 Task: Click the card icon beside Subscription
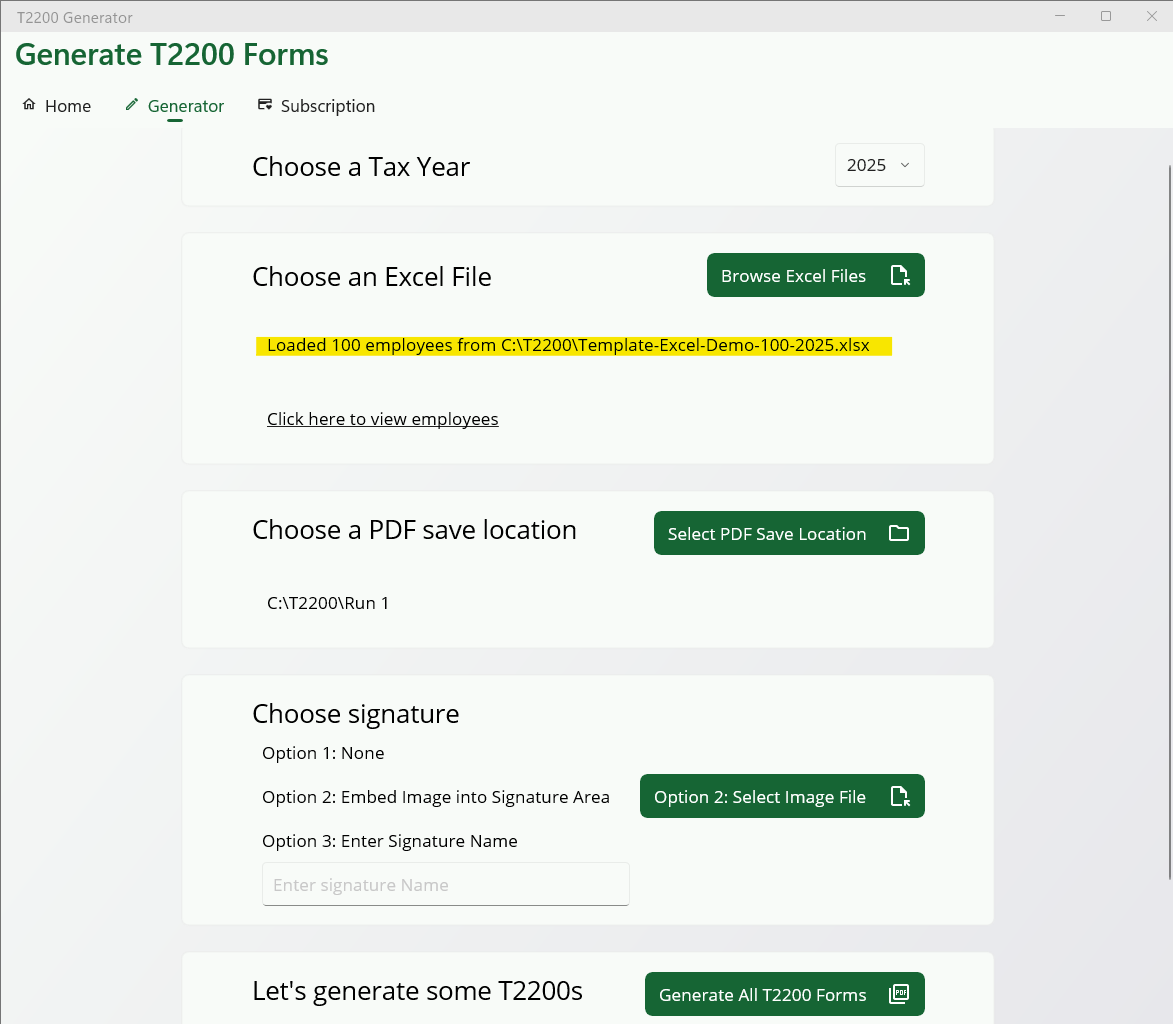coord(265,104)
